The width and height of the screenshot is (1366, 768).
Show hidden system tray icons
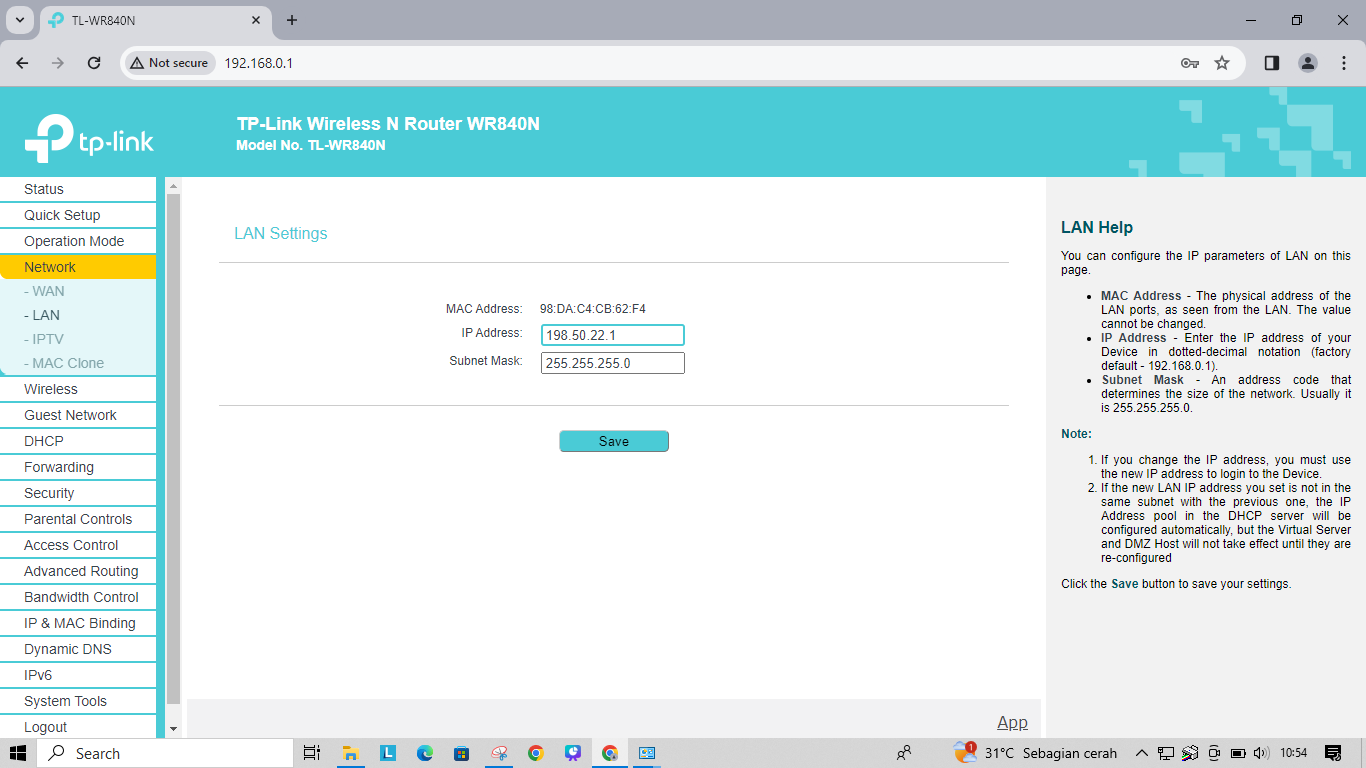click(x=1142, y=753)
